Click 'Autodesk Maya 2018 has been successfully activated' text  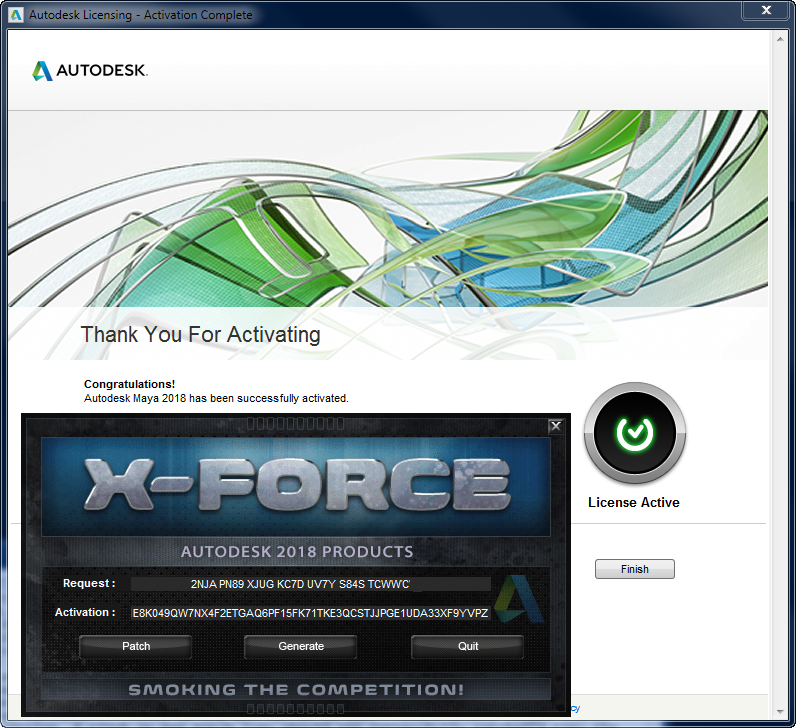pyautogui.click(x=216, y=399)
